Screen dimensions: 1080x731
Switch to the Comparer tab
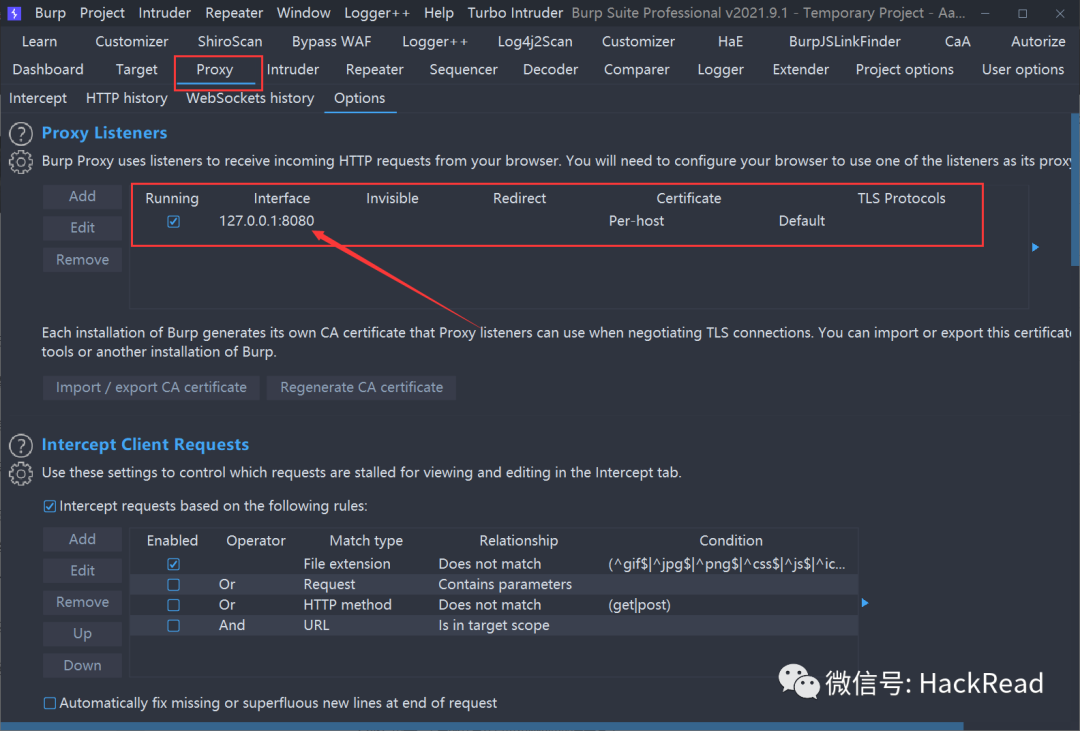point(636,70)
